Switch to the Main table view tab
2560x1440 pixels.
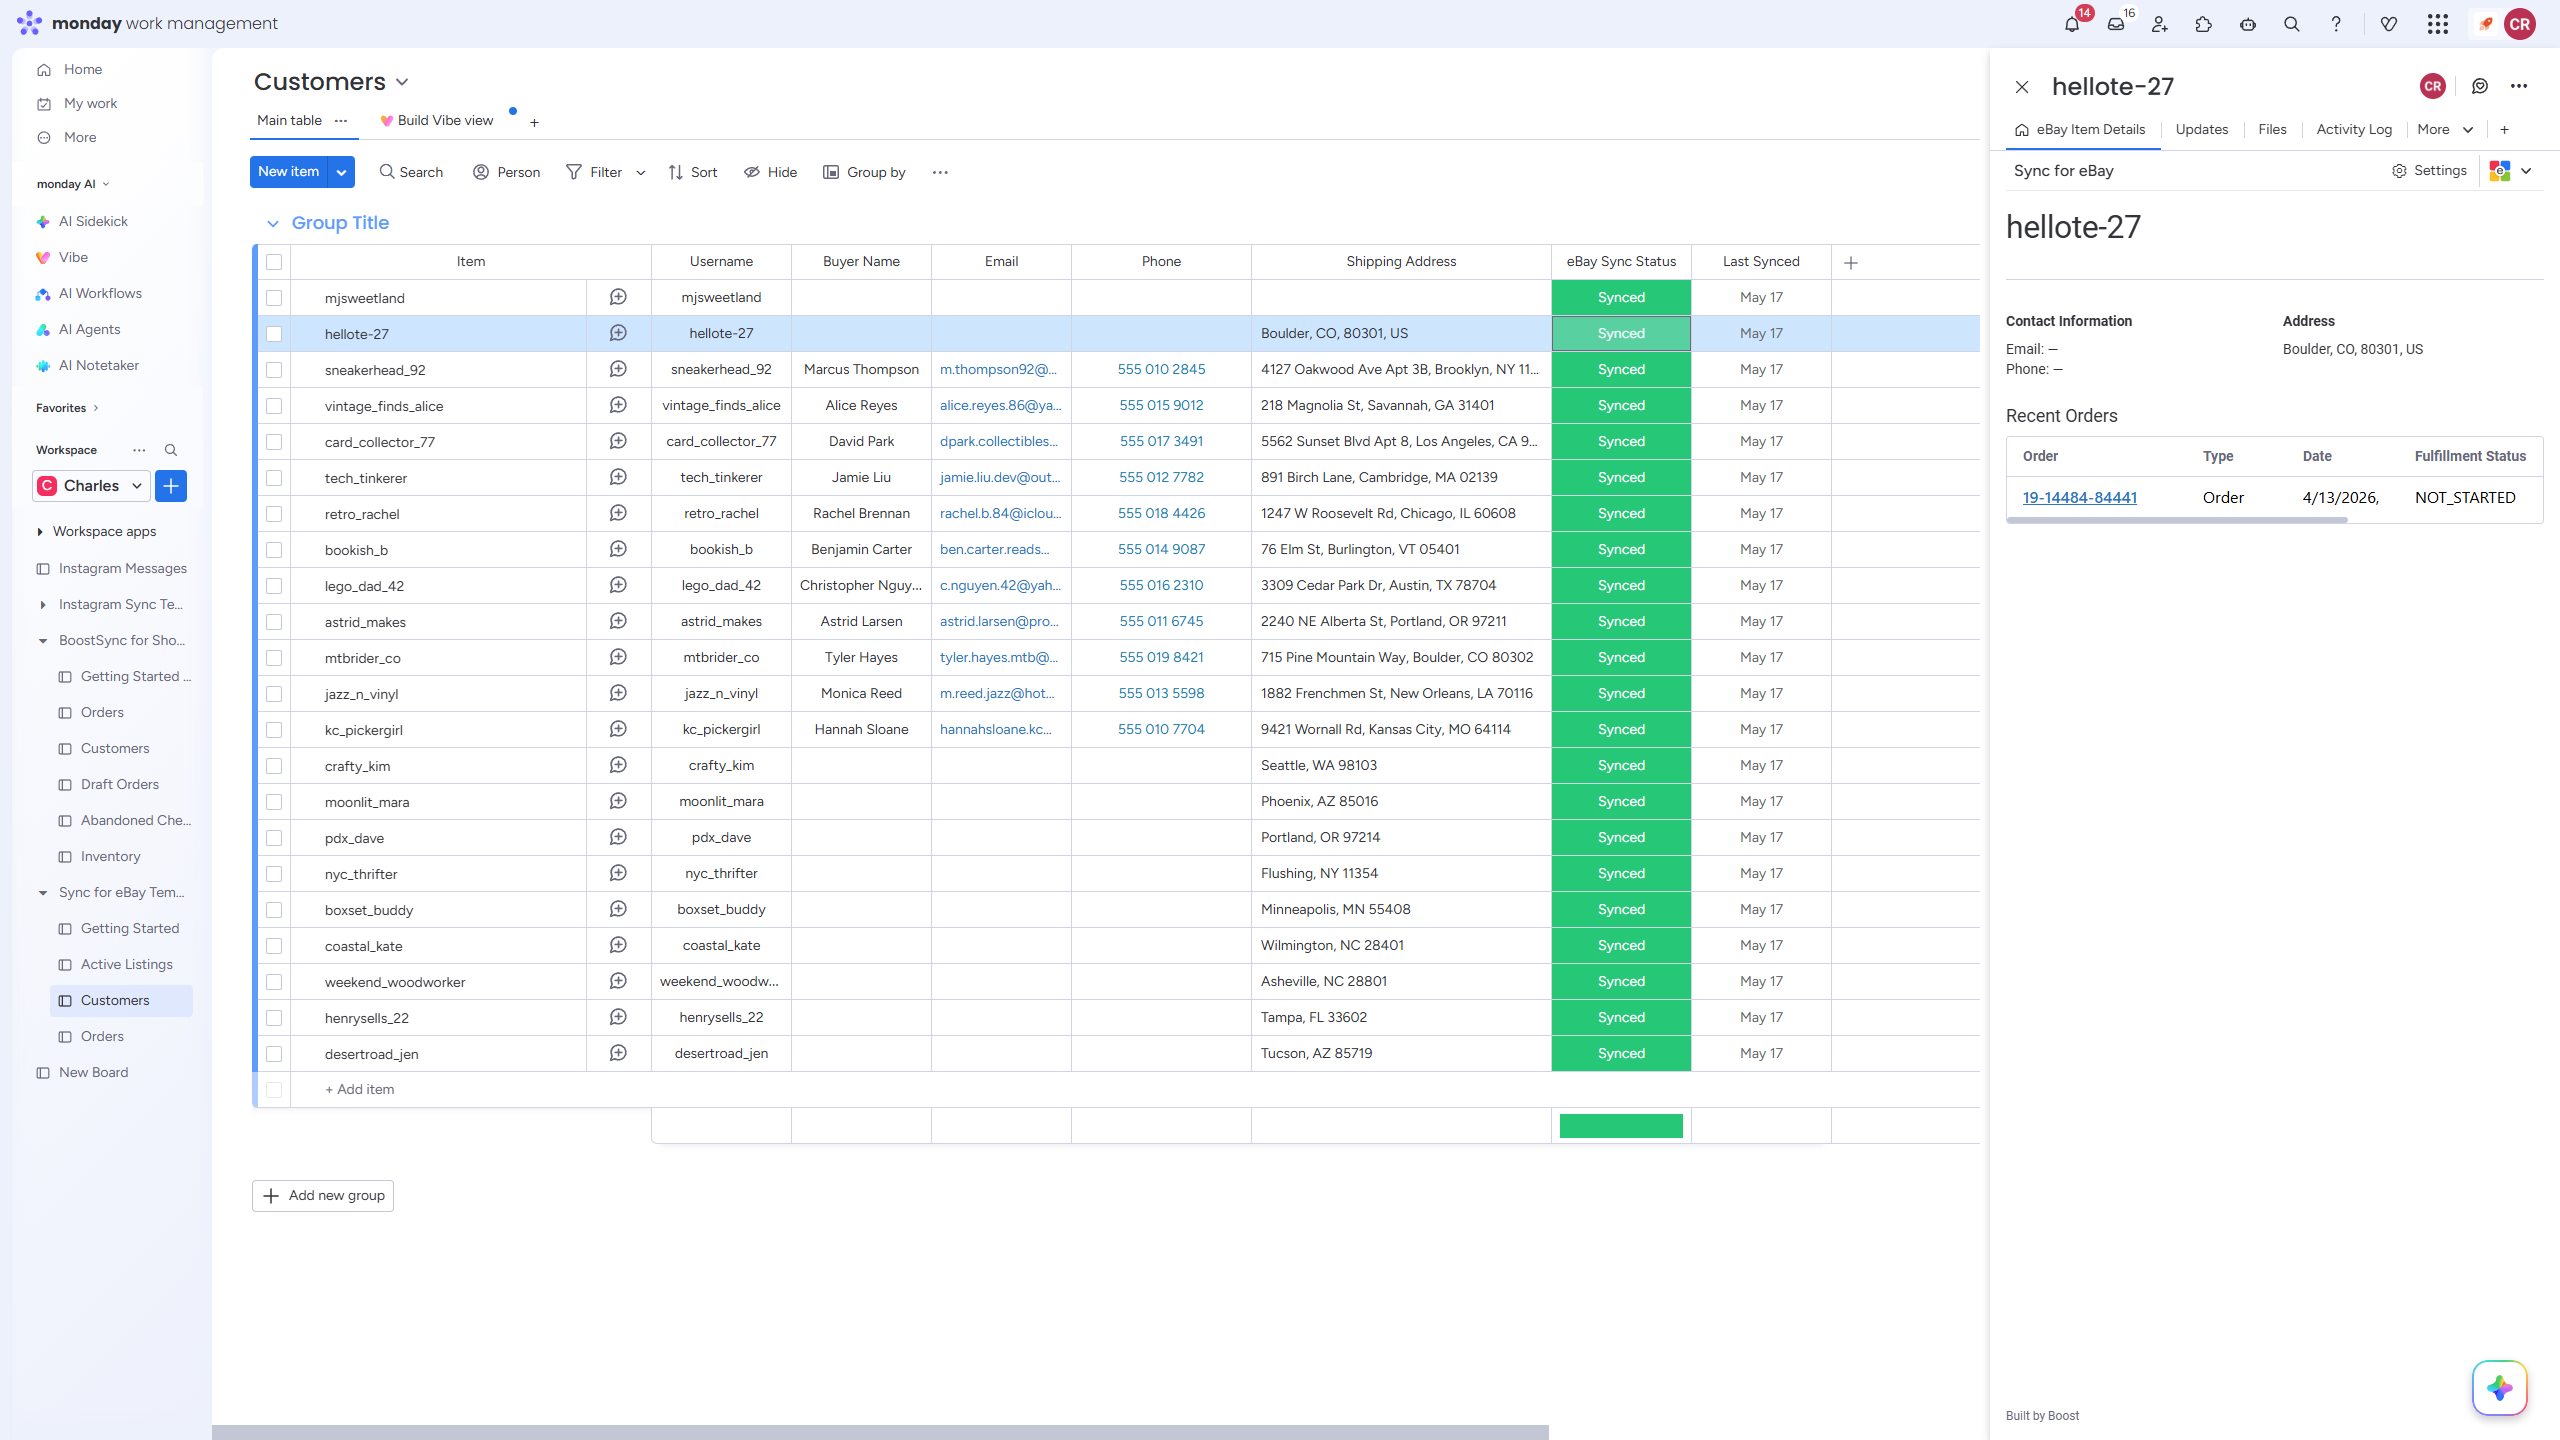289,120
